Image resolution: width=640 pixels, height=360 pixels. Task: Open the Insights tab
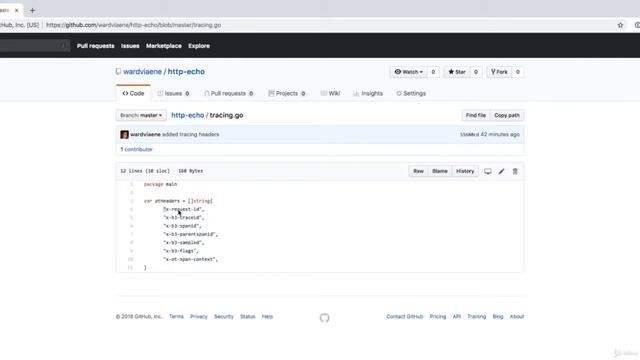[368, 93]
